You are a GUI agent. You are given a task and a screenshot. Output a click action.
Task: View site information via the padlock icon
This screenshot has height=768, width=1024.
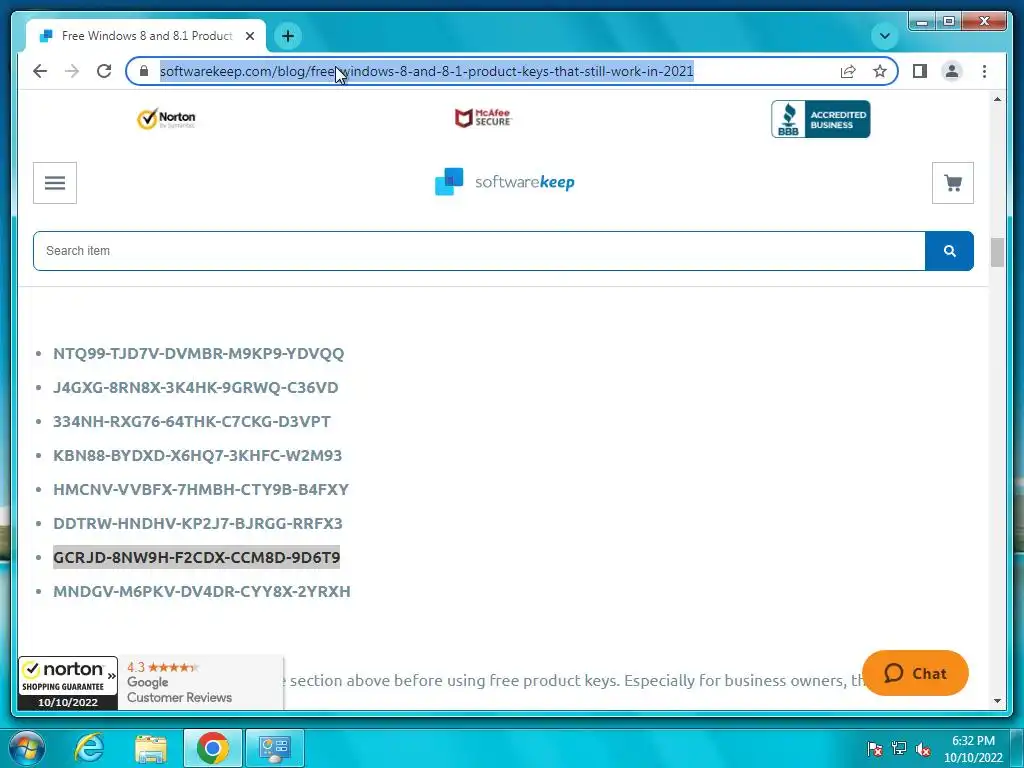[x=144, y=71]
